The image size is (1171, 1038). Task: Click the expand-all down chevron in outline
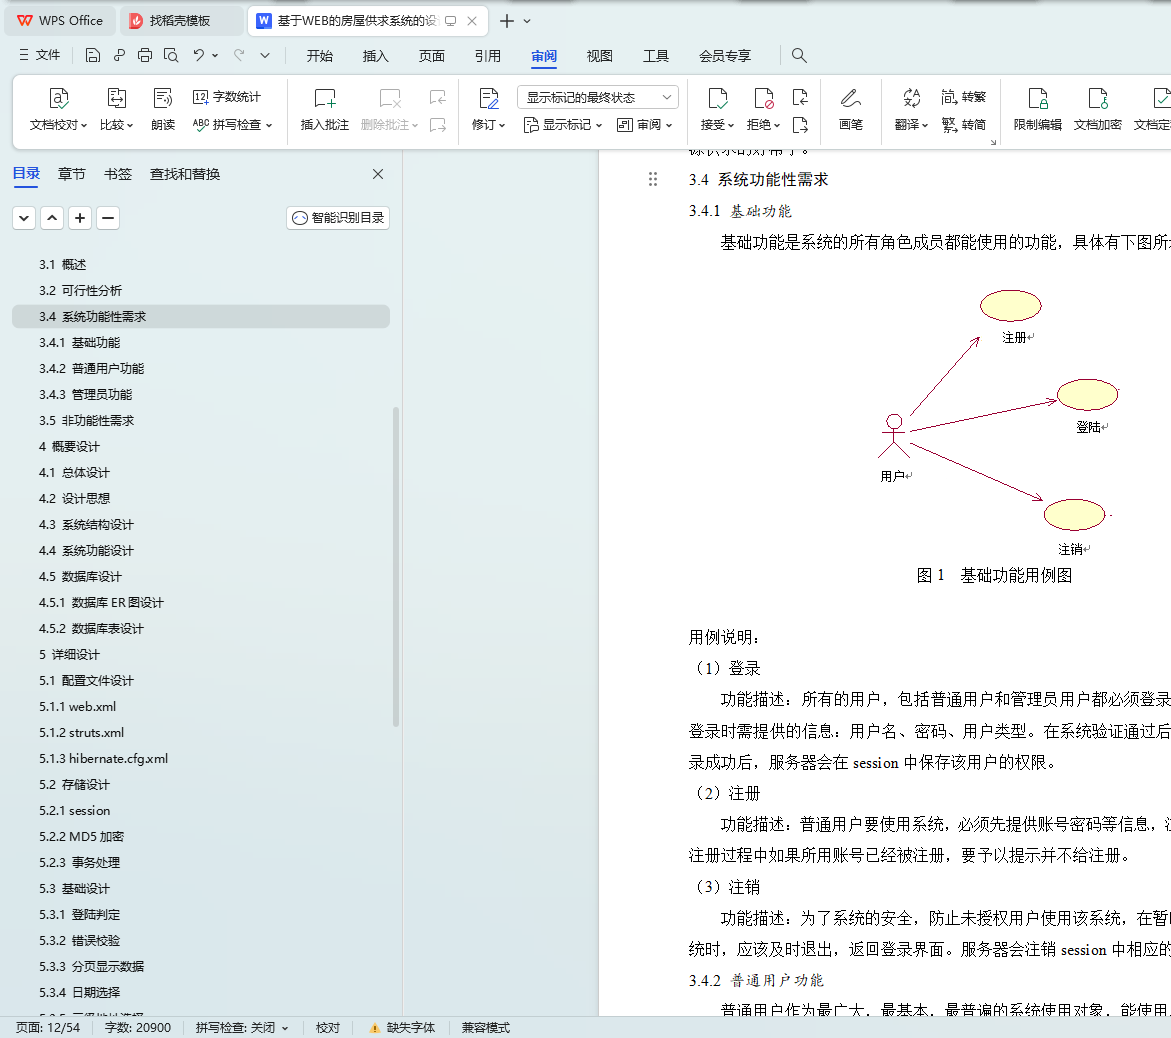[x=24, y=218]
